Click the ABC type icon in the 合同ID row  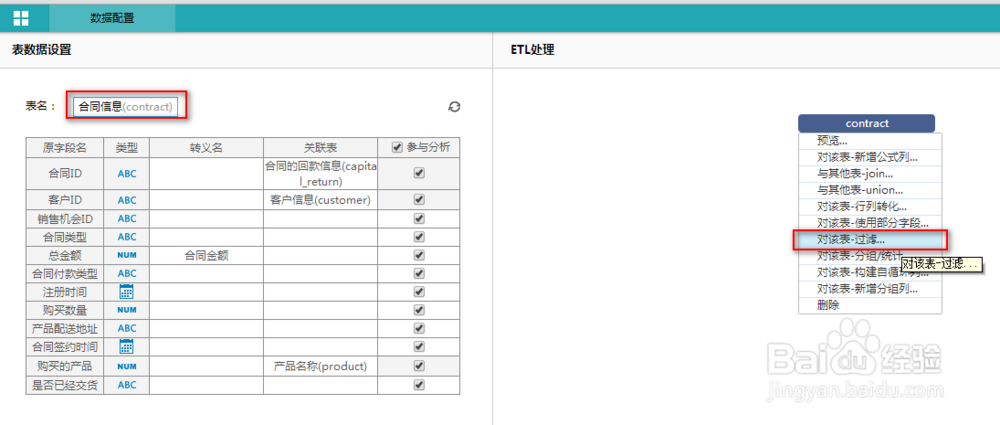tap(127, 173)
